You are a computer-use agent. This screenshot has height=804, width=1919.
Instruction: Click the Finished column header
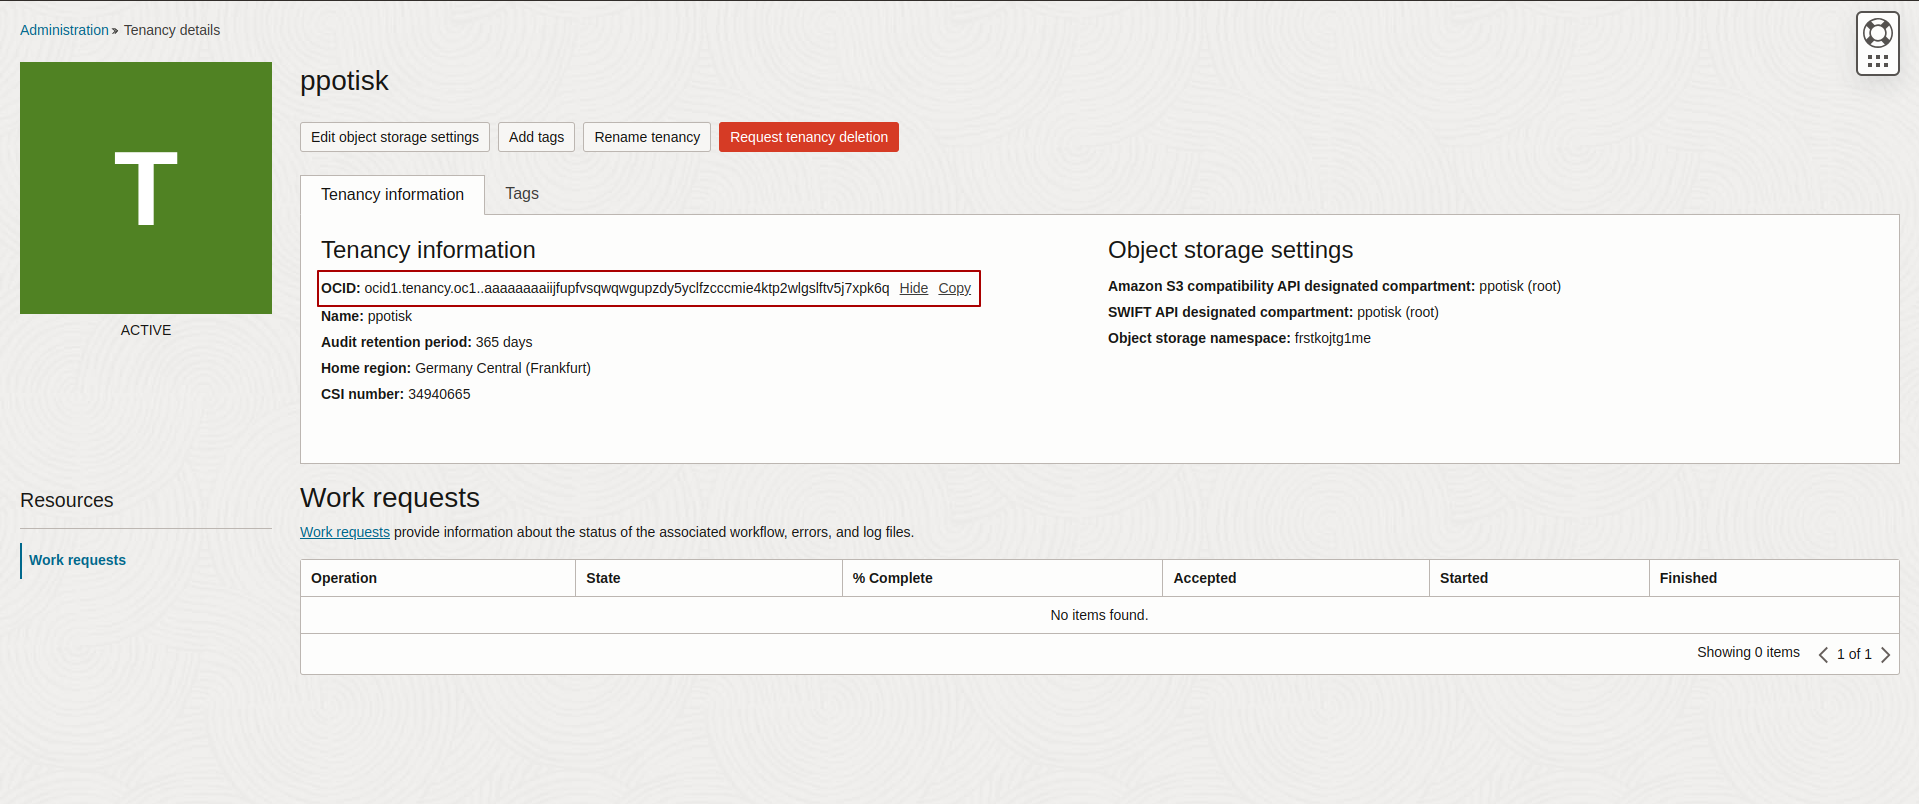(x=1774, y=578)
